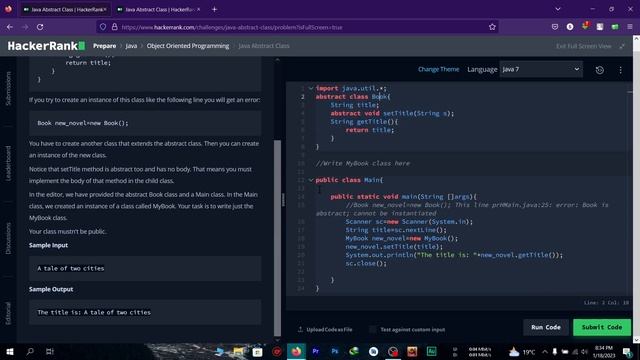The width and height of the screenshot is (640, 360).
Task: Click Upload Code as File
Action: tap(325, 329)
